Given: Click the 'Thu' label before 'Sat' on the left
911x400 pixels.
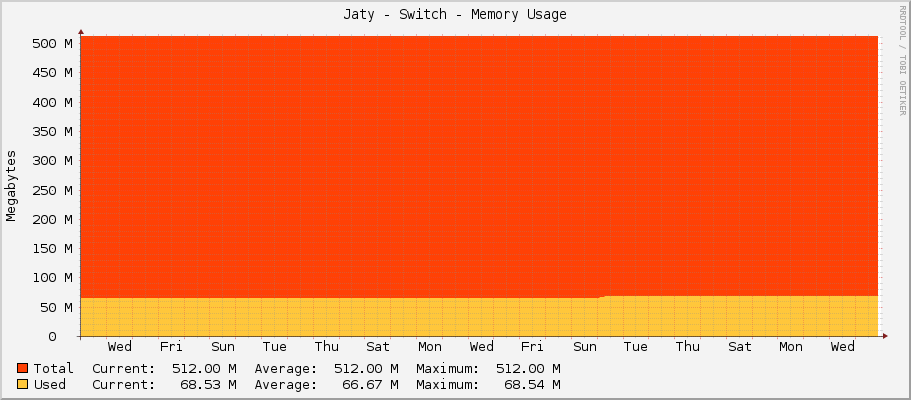Looking at the screenshot, I should 327,347.
